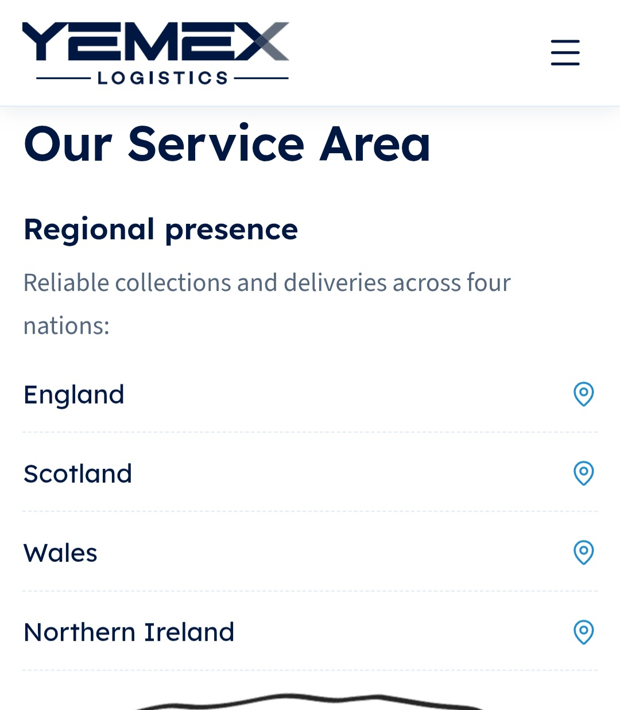Screen dimensions: 620x710
Task: Click the Reliable collections and deliveries text
Action: 267,304
